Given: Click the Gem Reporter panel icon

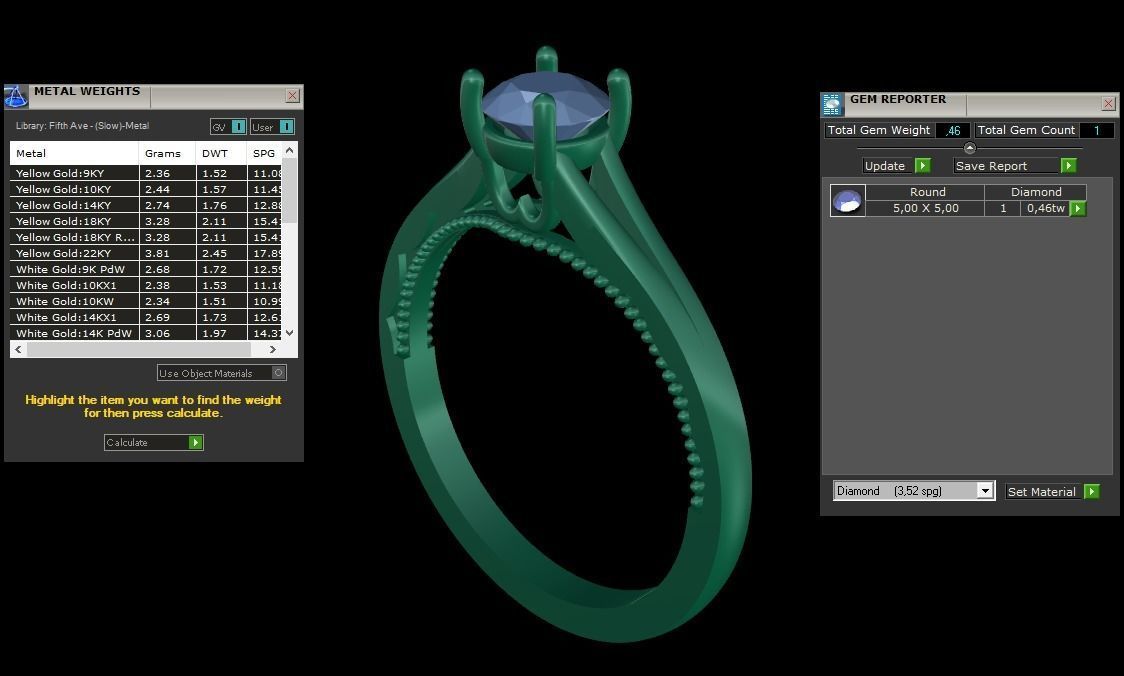Looking at the screenshot, I should pos(832,105).
